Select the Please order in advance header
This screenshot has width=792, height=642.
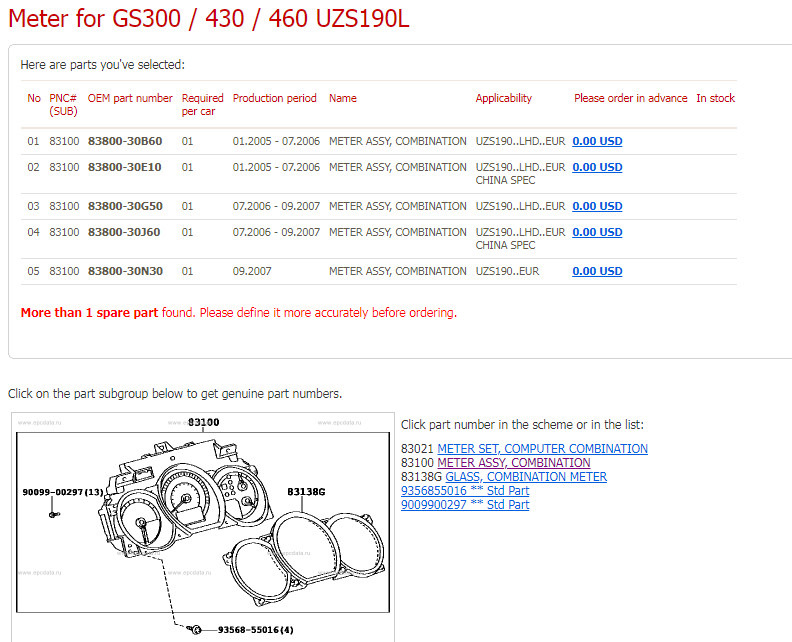click(630, 98)
